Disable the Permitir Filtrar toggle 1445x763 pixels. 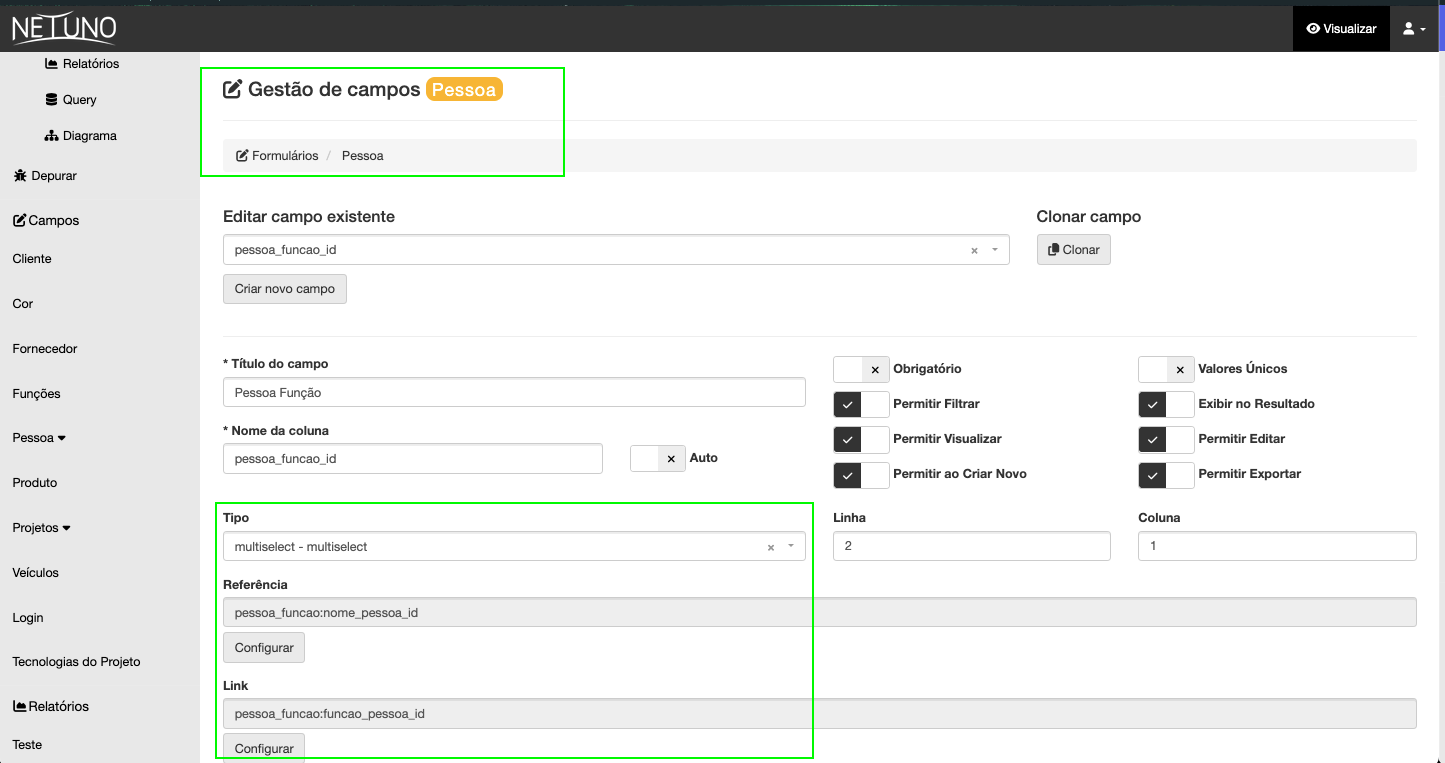(861, 404)
